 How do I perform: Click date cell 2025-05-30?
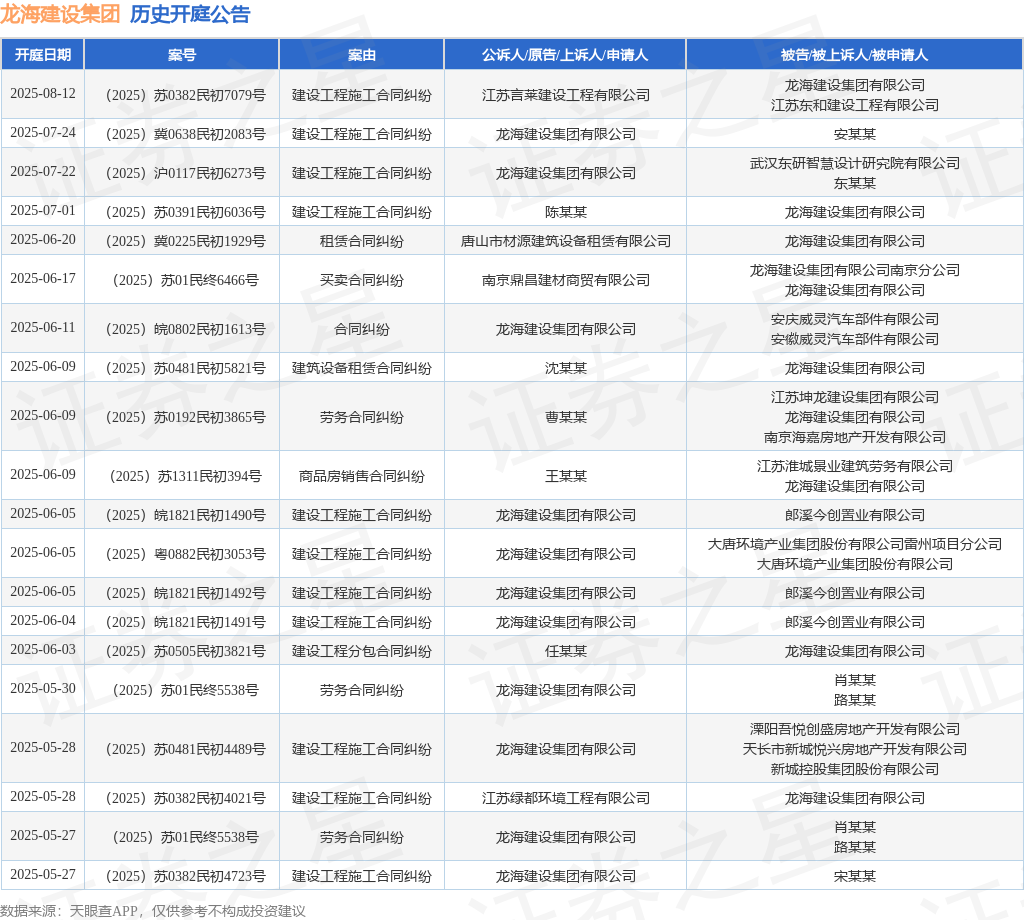[x=43, y=689]
